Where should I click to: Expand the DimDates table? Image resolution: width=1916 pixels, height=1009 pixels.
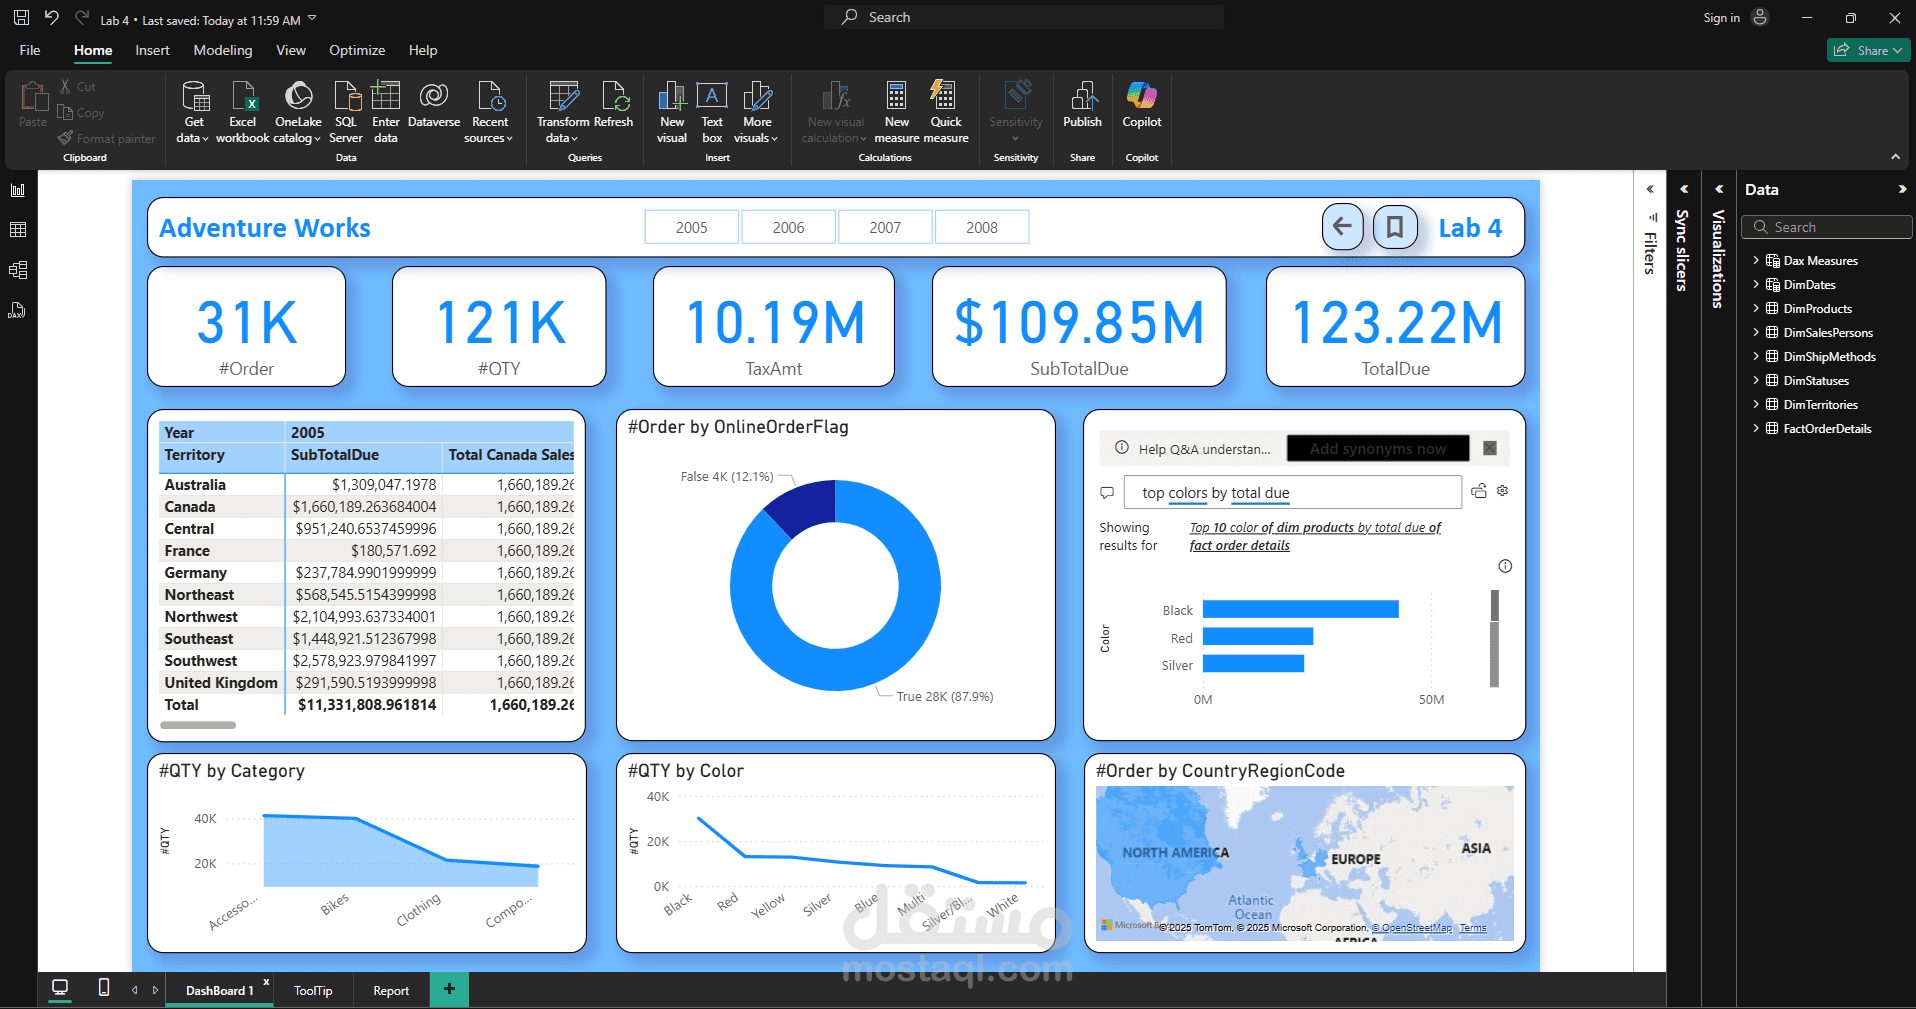1756,285
